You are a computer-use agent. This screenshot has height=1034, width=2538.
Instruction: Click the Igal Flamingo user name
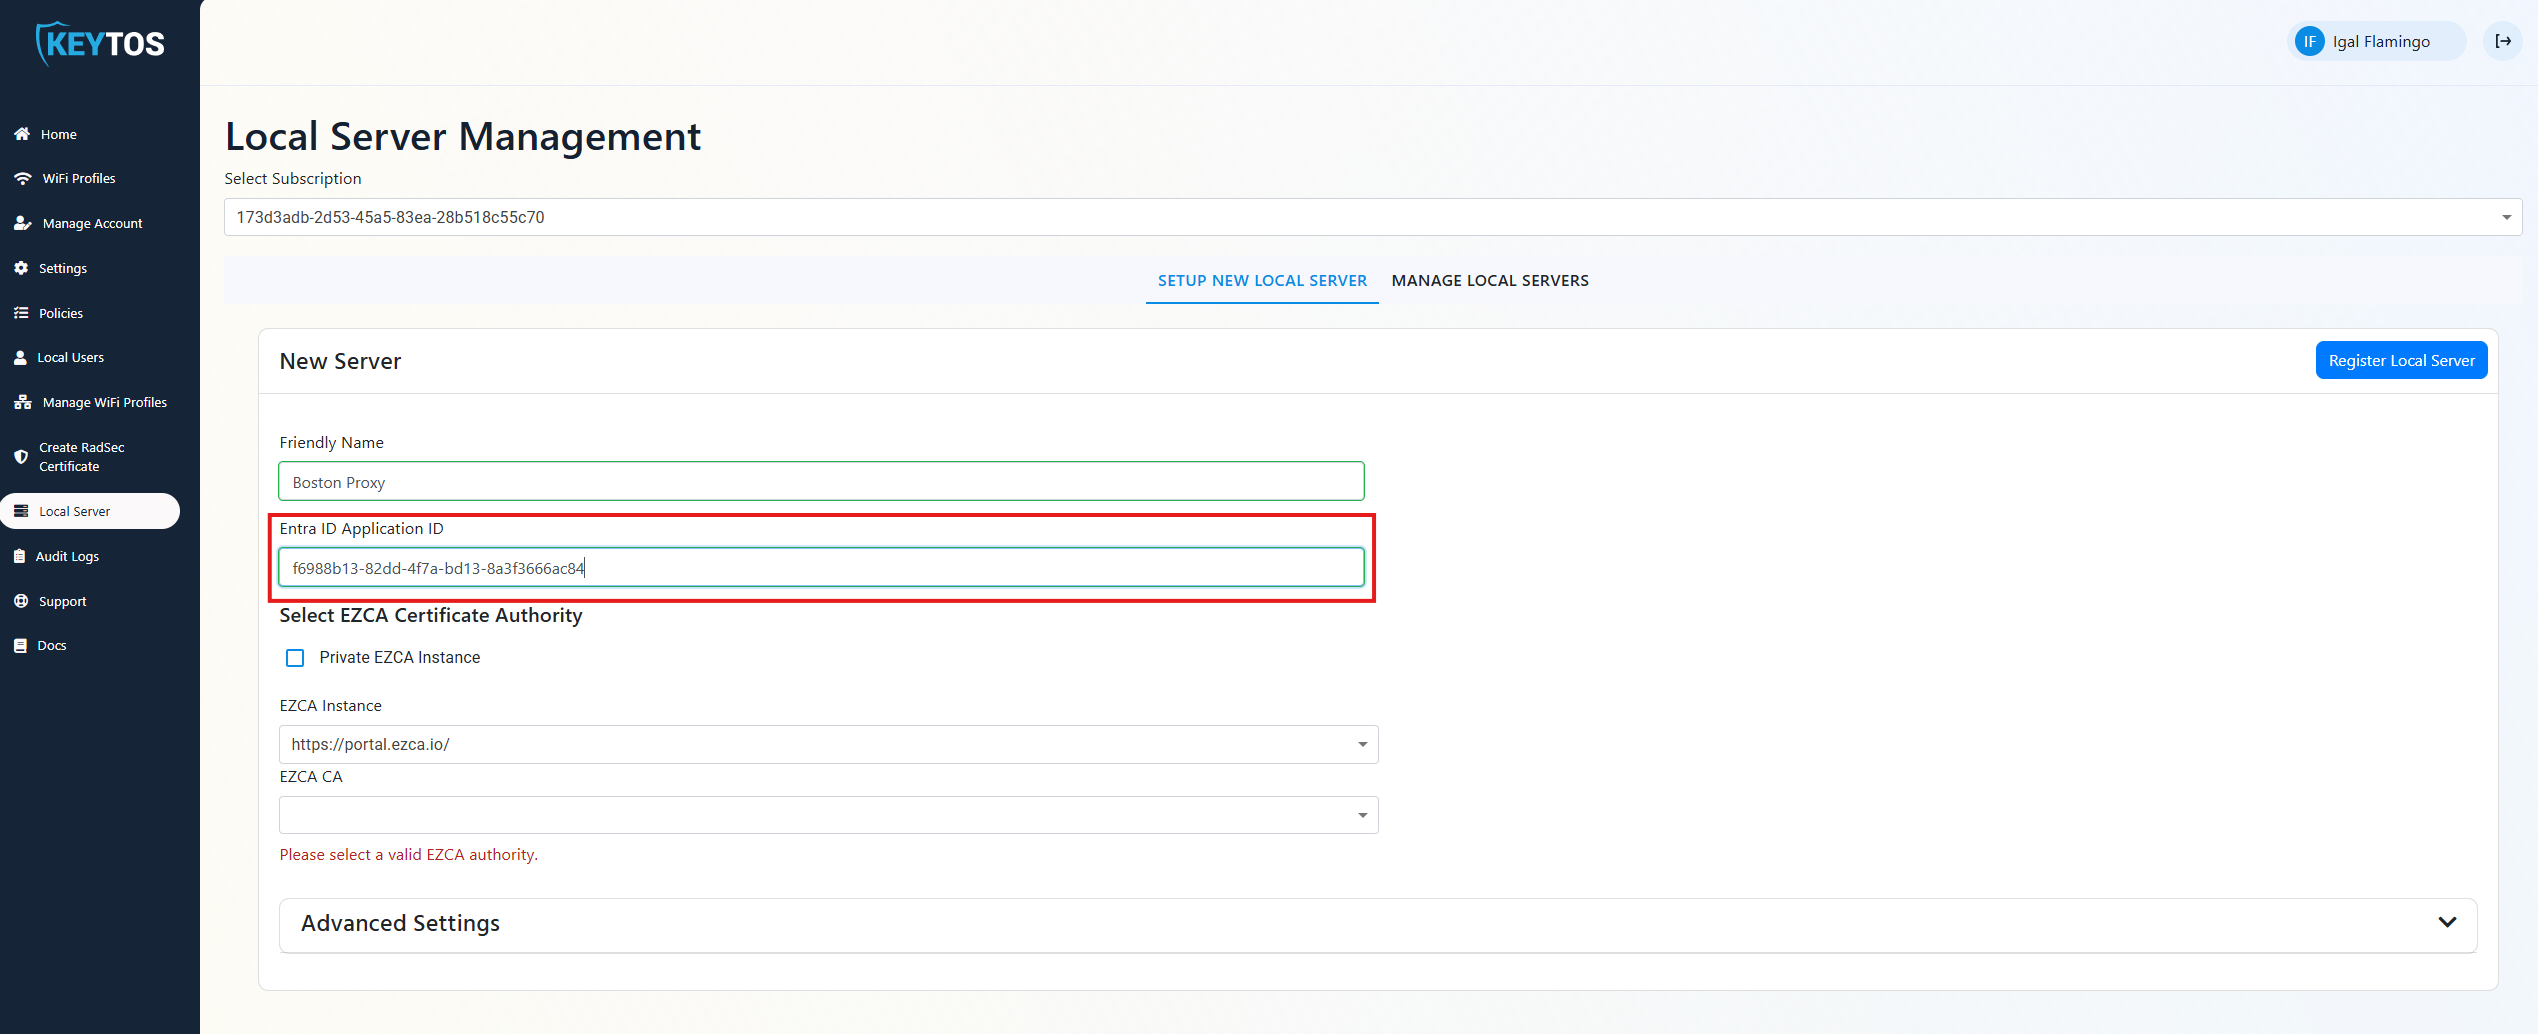[x=2381, y=42]
